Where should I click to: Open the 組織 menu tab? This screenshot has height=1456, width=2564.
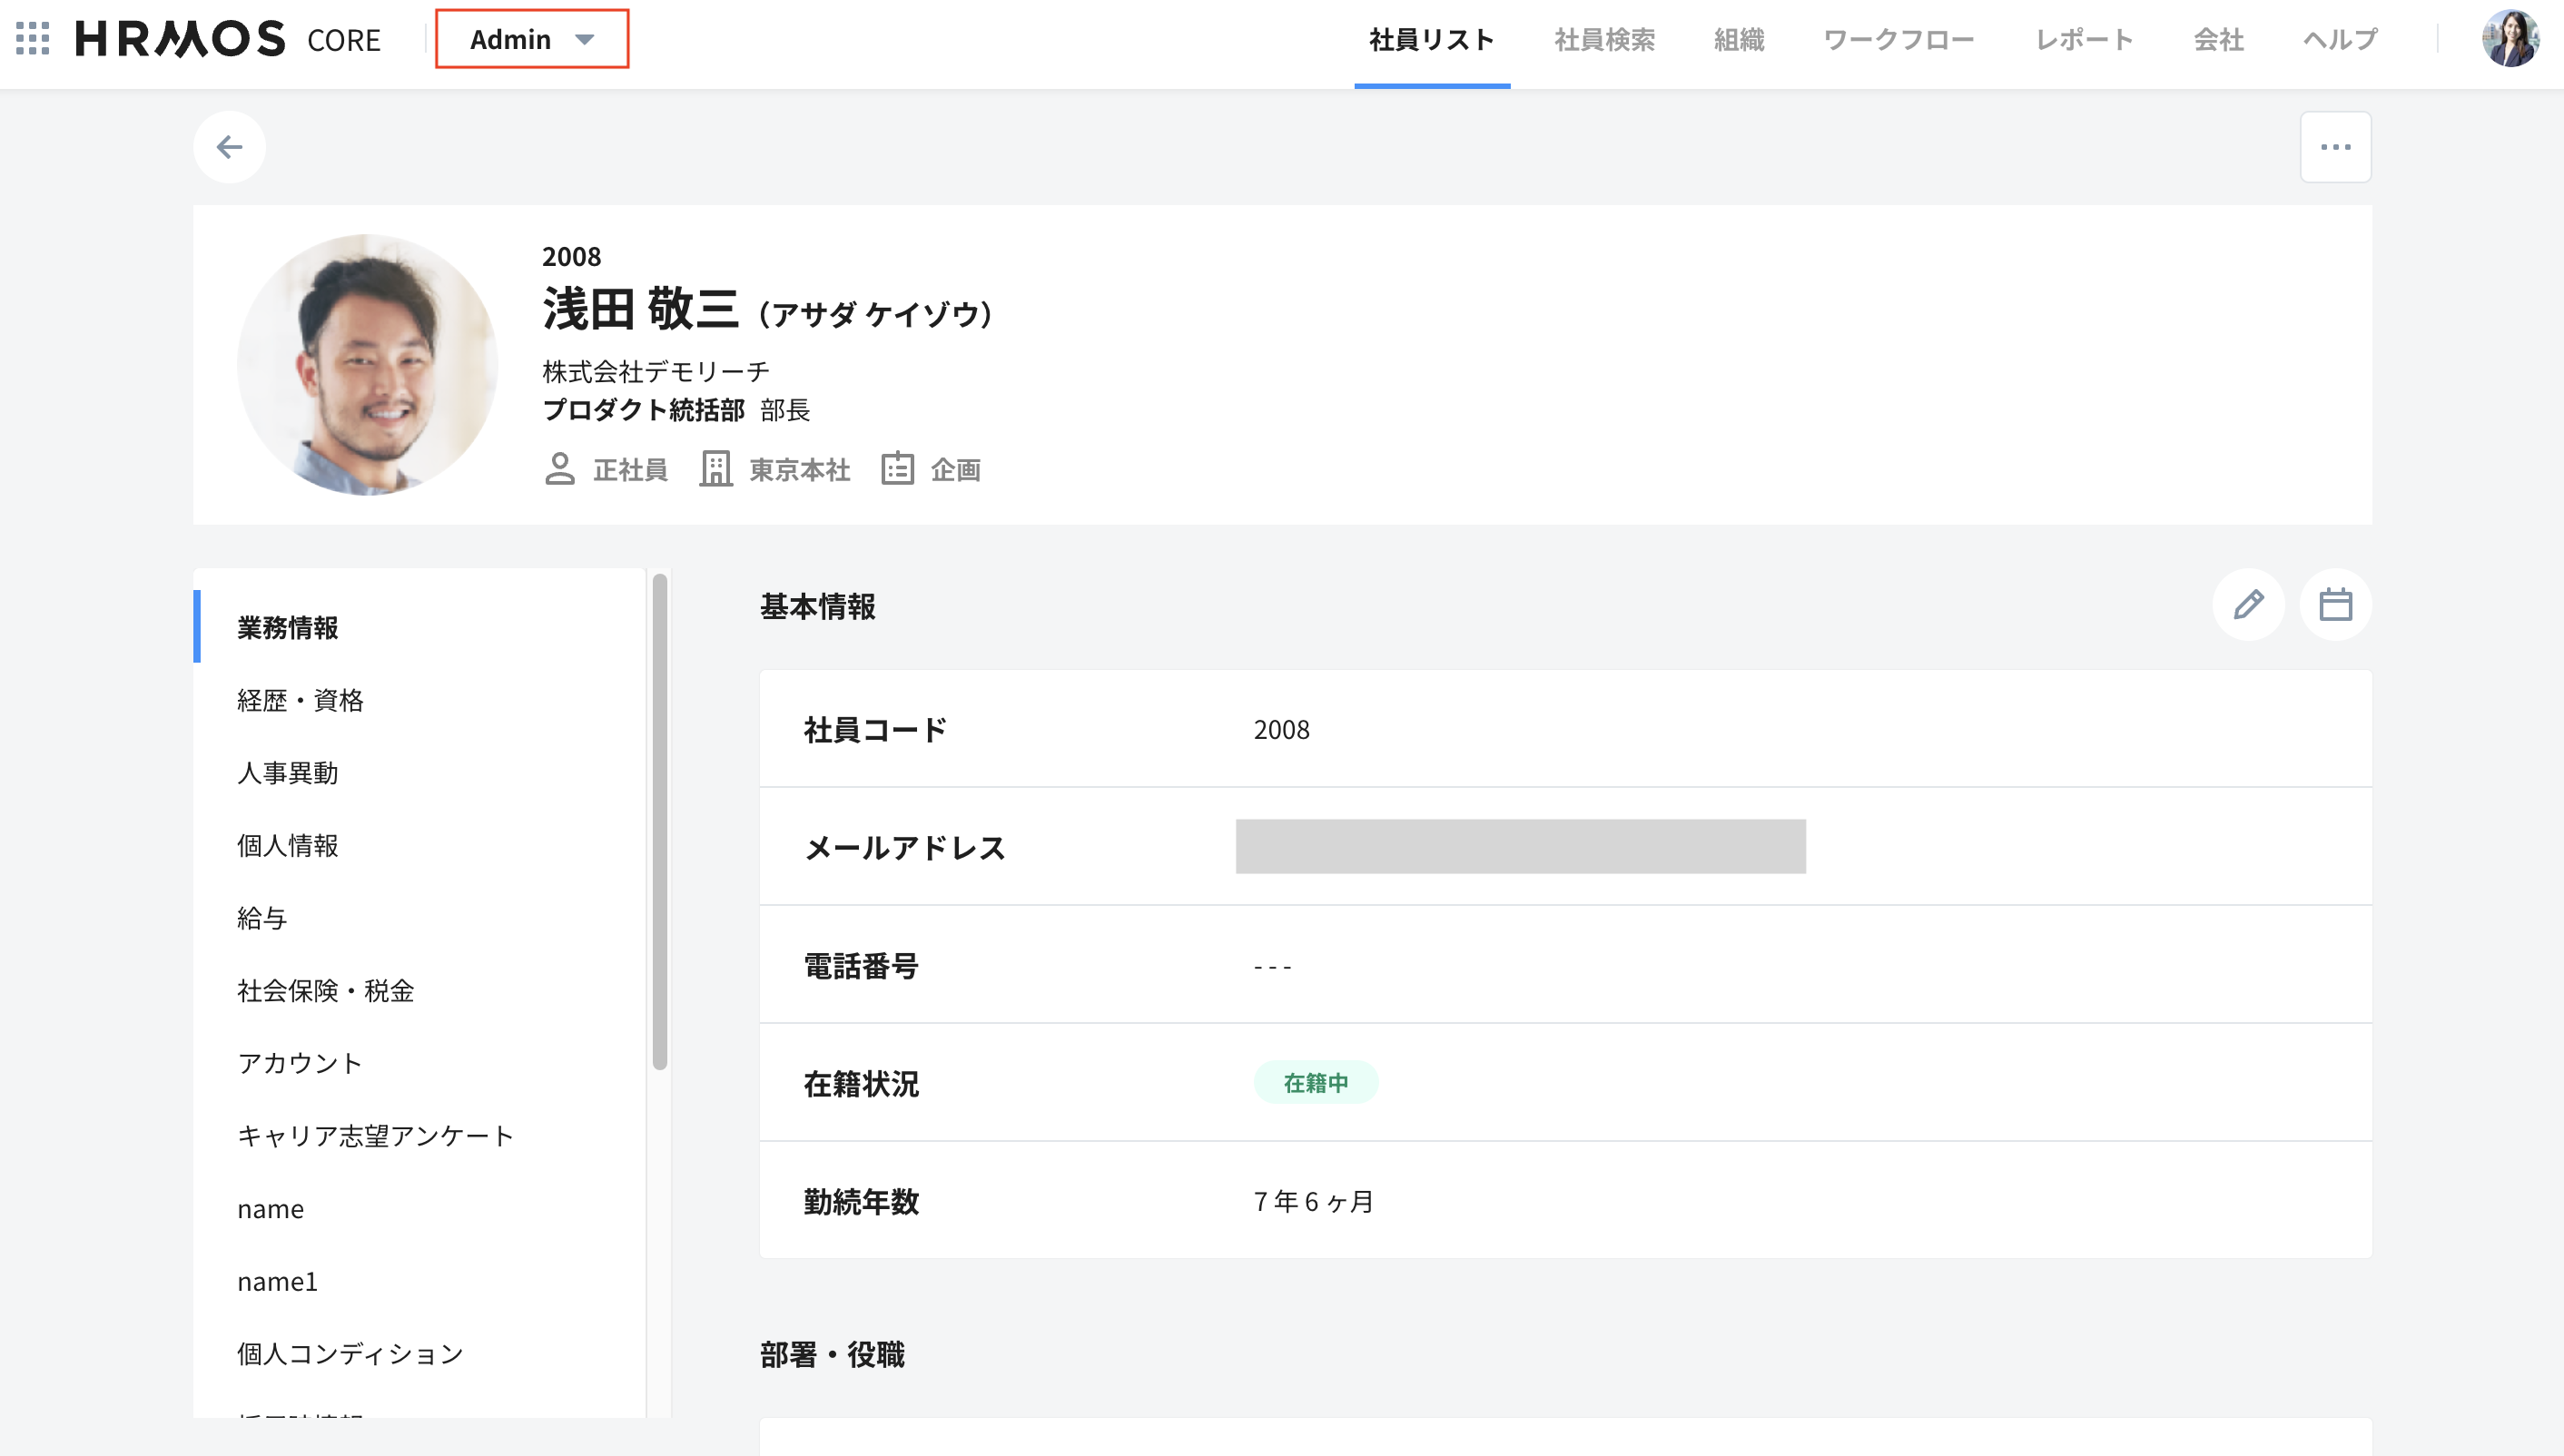[1738, 40]
